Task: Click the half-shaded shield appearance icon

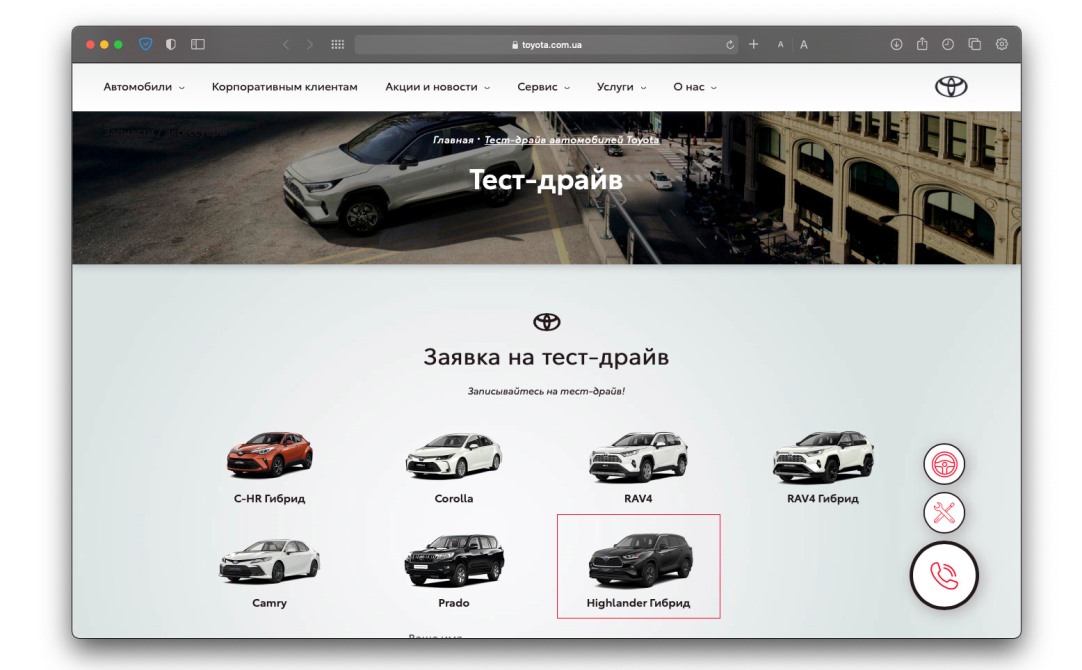Action: [171, 44]
